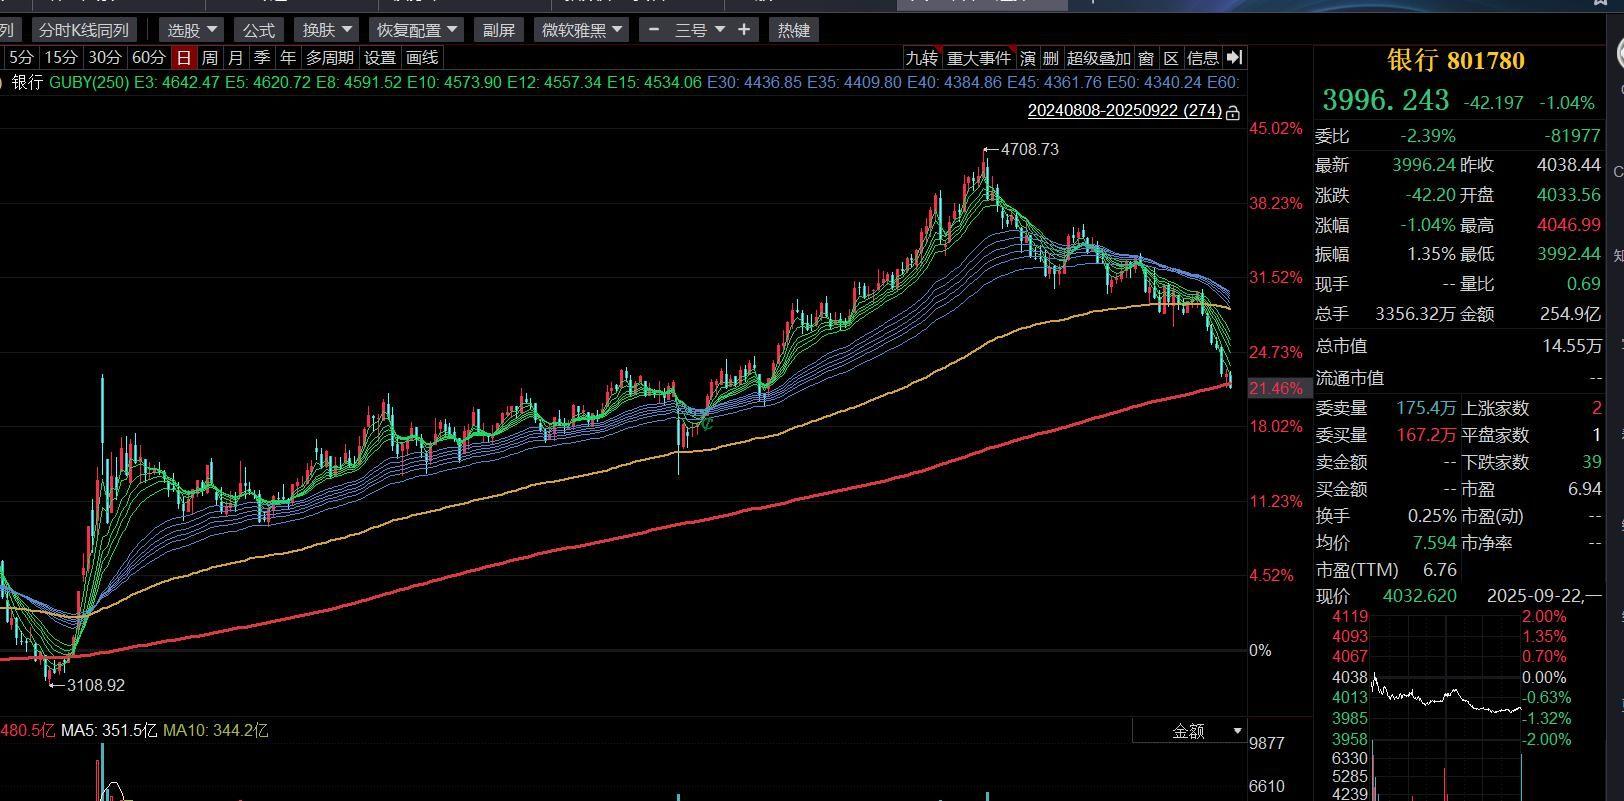Click the 演 replay icon
1624x801 pixels.
pos(1028,58)
